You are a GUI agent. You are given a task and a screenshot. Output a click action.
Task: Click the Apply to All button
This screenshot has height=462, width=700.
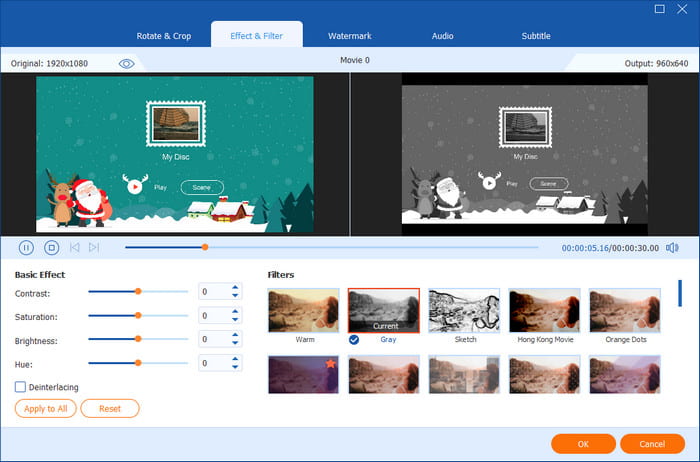click(x=45, y=408)
